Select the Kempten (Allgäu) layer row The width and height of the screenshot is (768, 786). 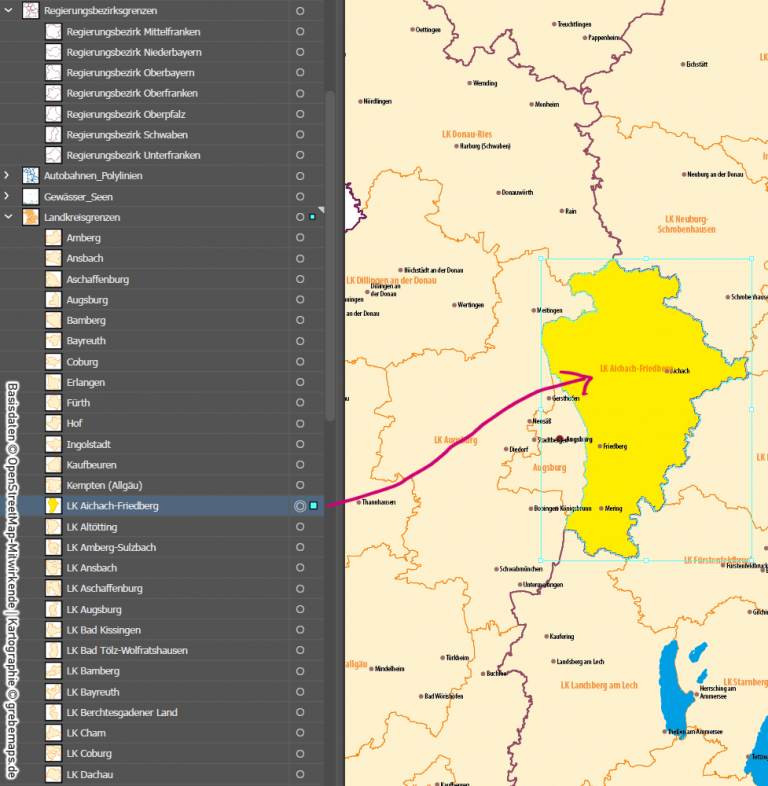(170, 485)
